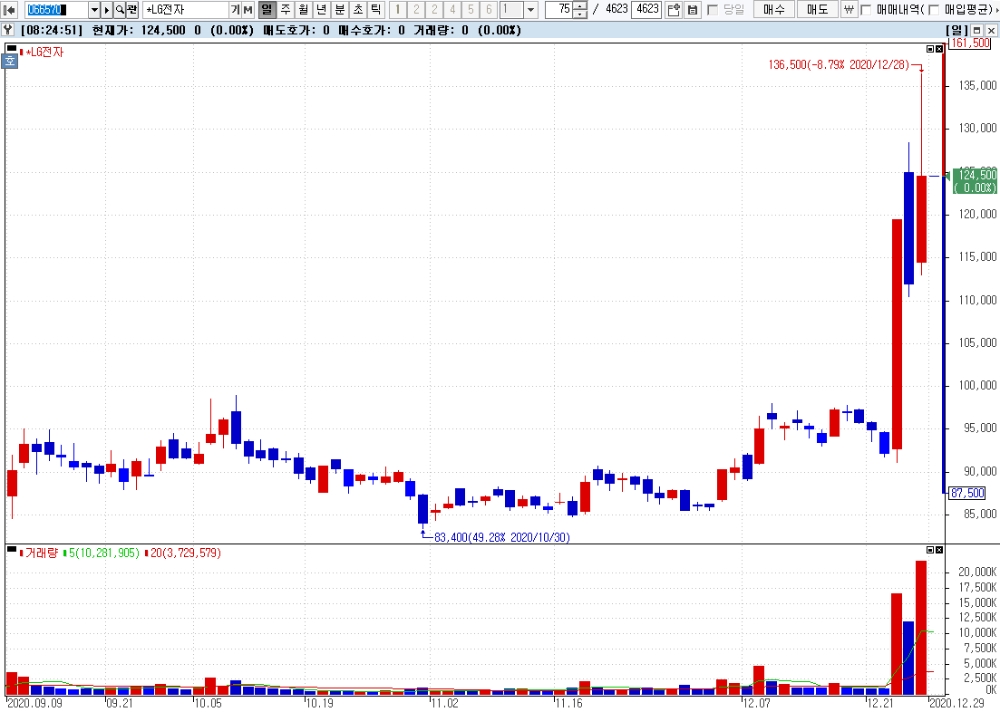Click the next stock arrow button
Screen dimensions: 1000x712
tap(107, 10)
